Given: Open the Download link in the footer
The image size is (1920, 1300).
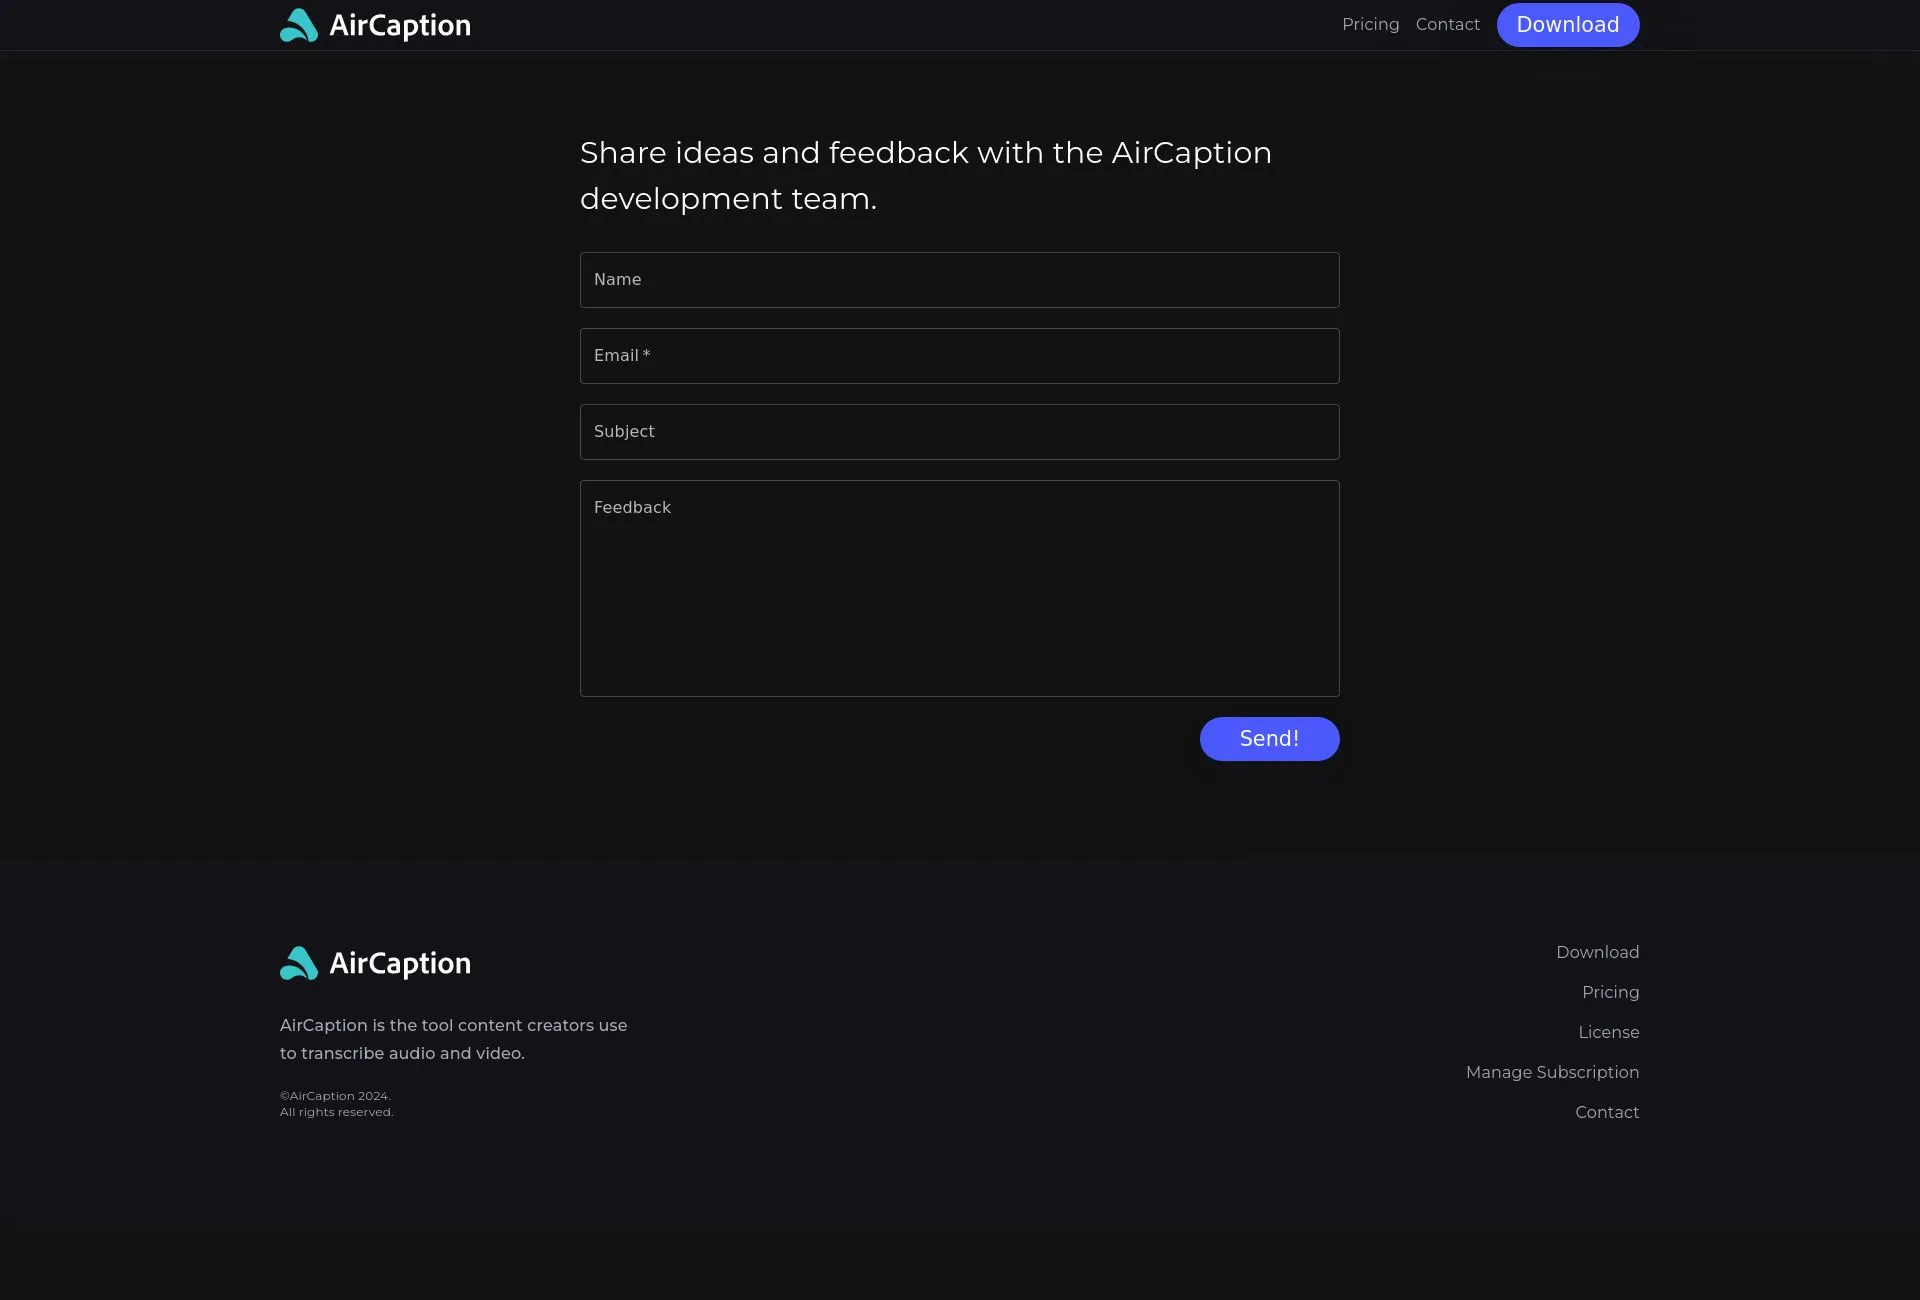Looking at the screenshot, I should [1597, 952].
